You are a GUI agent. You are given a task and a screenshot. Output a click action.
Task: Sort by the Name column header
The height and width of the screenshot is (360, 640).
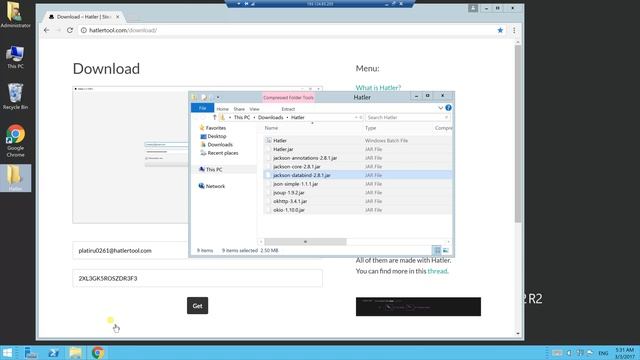click(x=271, y=128)
